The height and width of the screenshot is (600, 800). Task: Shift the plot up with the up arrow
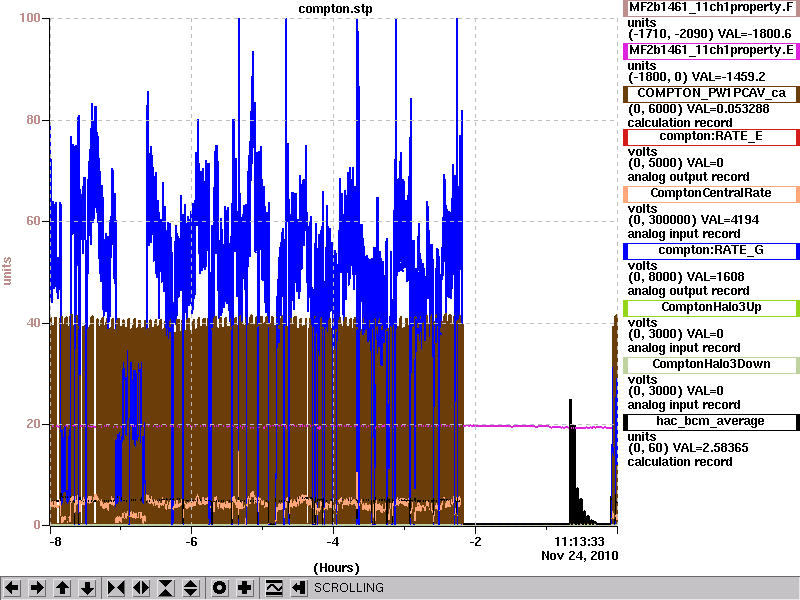click(x=63, y=588)
